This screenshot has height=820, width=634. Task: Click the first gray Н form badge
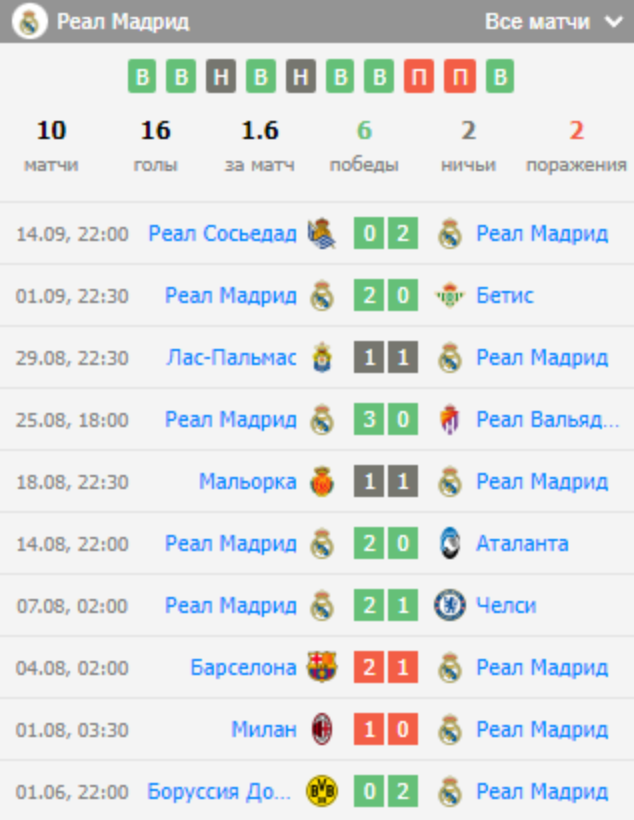coord(221,76)
